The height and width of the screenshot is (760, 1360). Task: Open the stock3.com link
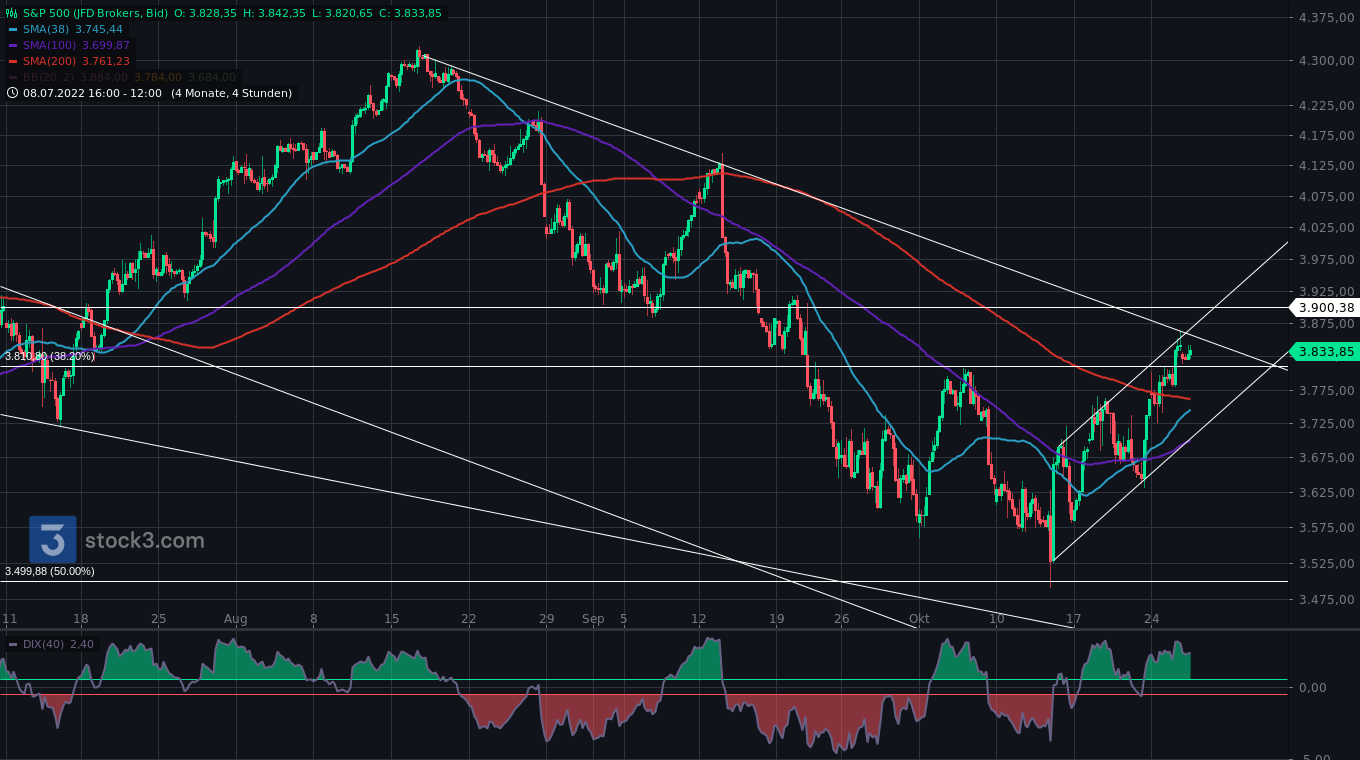[x=143, y=540]
